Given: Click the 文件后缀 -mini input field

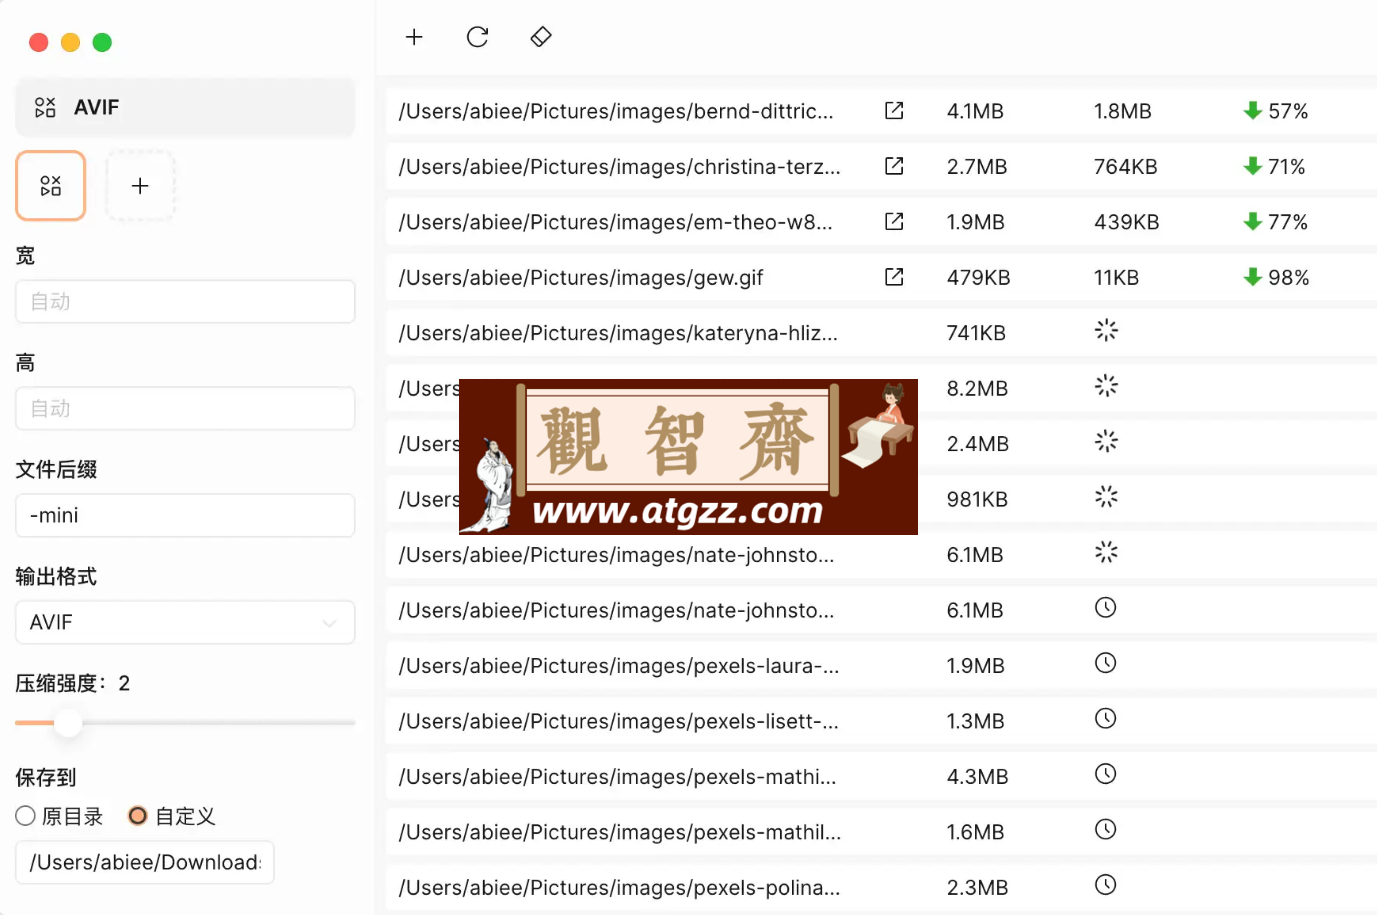Looking at the screenshot, I should pos(185,515).
